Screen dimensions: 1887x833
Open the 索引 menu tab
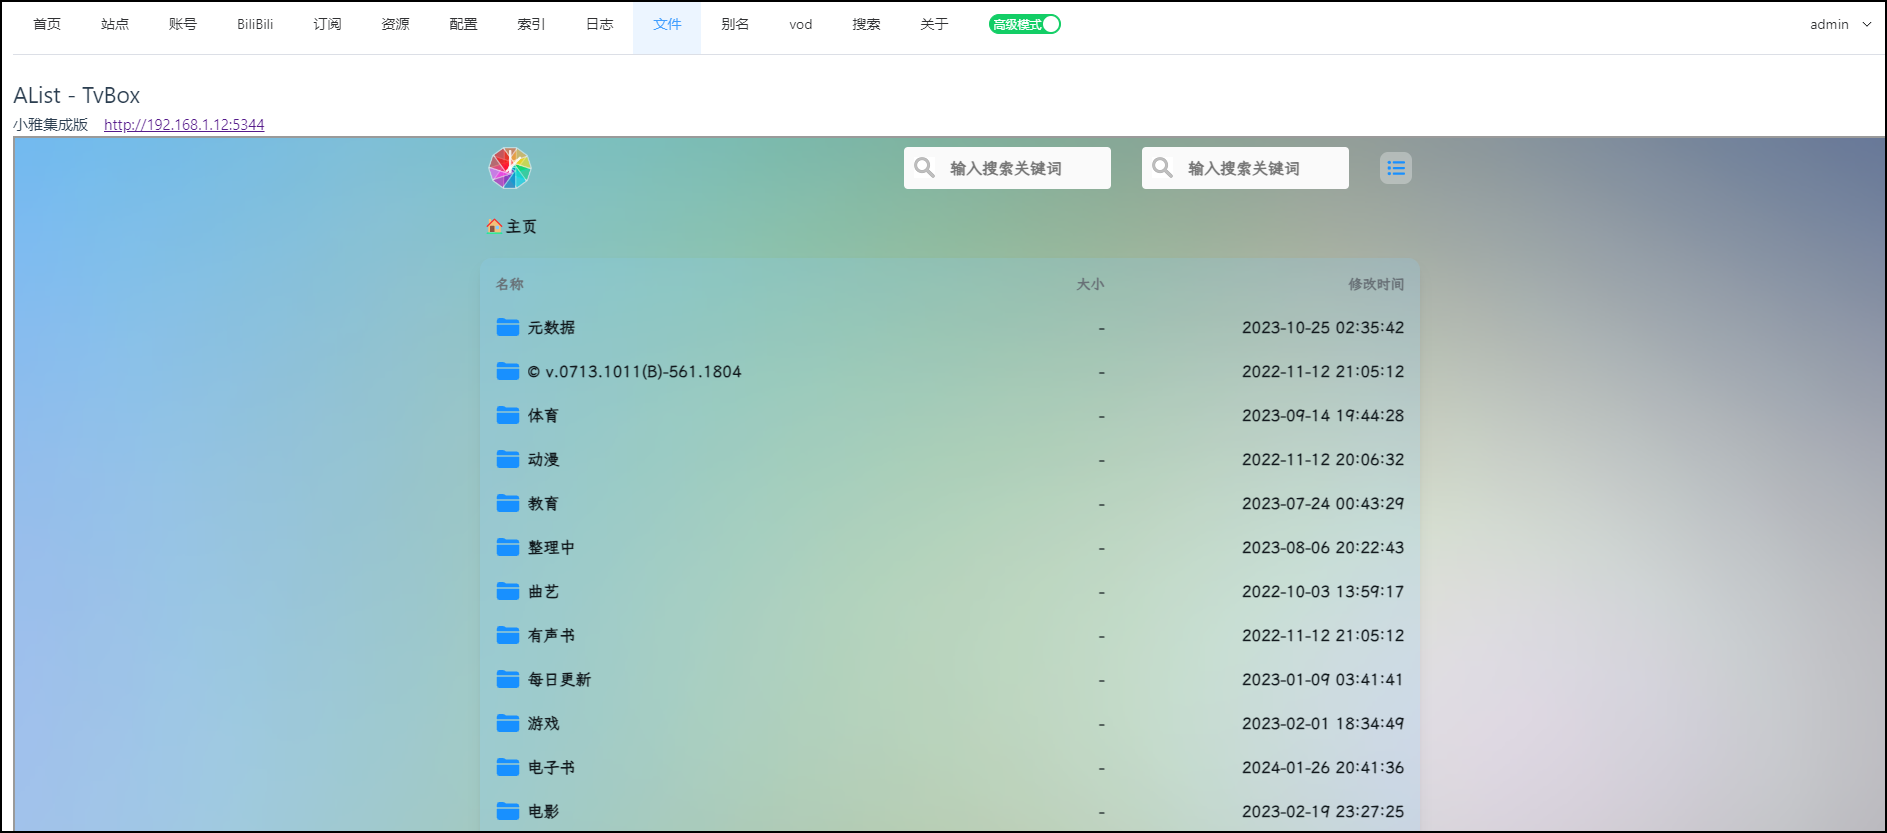coord(531,24)
